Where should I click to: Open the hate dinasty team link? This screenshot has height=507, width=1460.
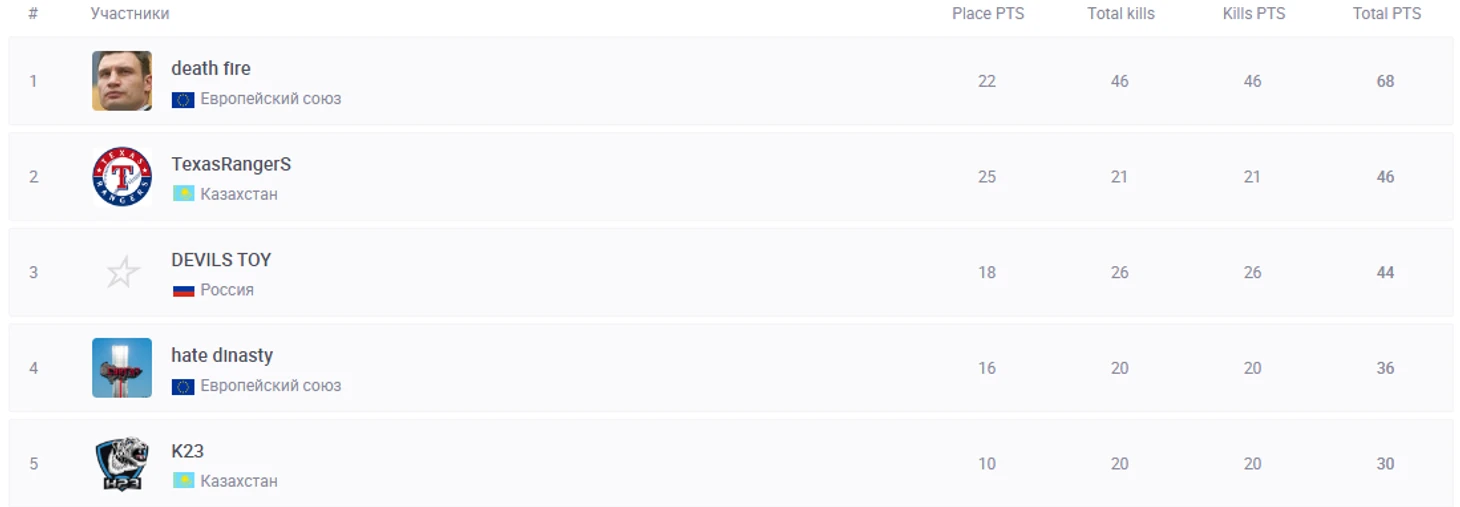[222, 355]
